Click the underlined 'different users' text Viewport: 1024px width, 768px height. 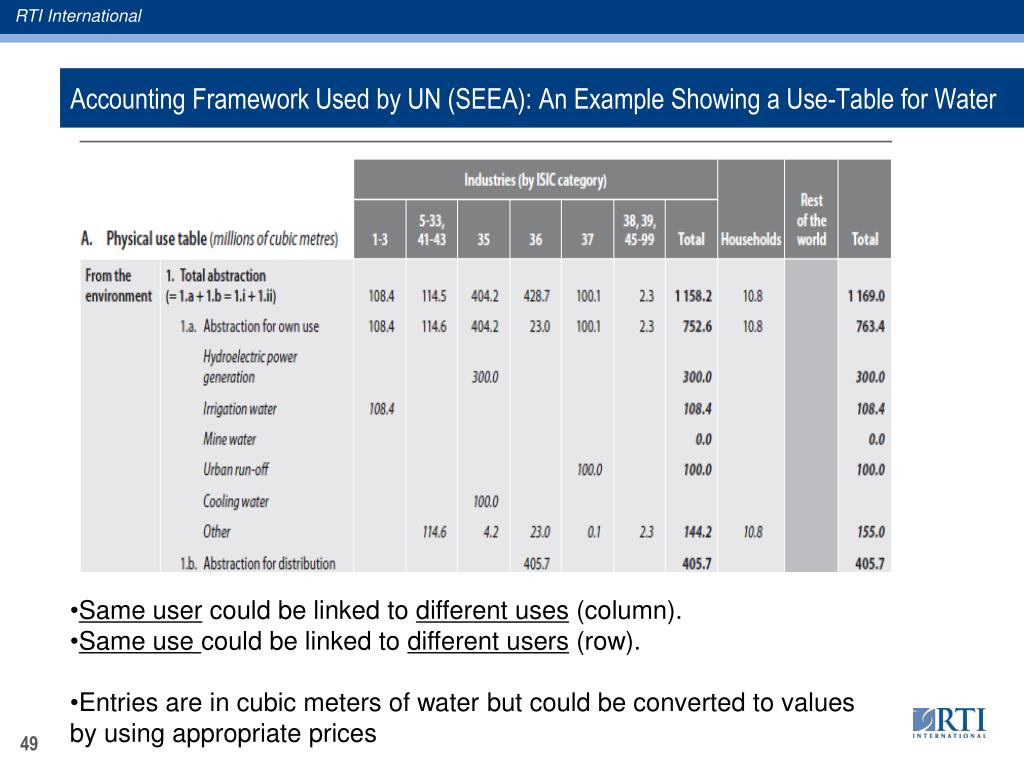click(488, 641)
